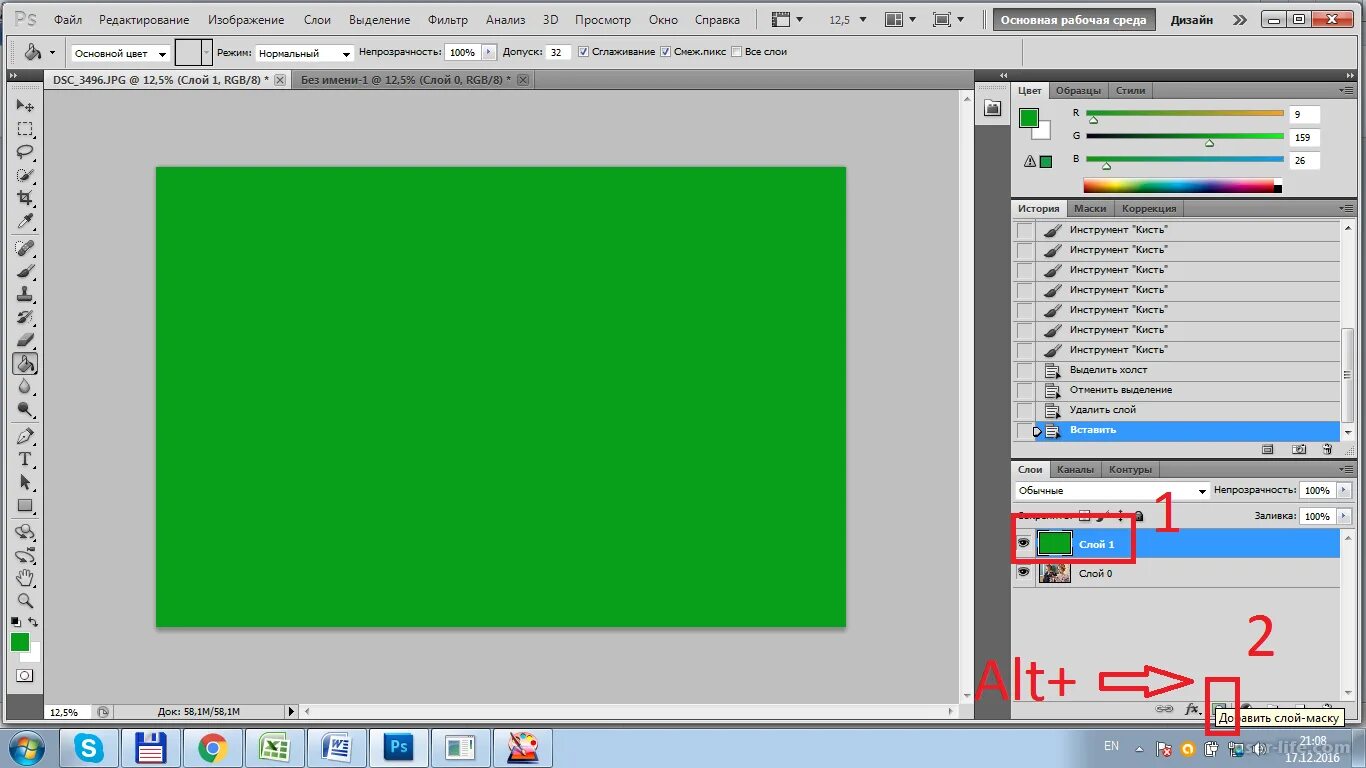Open the Обычные blend mode dropdown
Viewport: 1366px width, 768px height.
pos(1112,491)
